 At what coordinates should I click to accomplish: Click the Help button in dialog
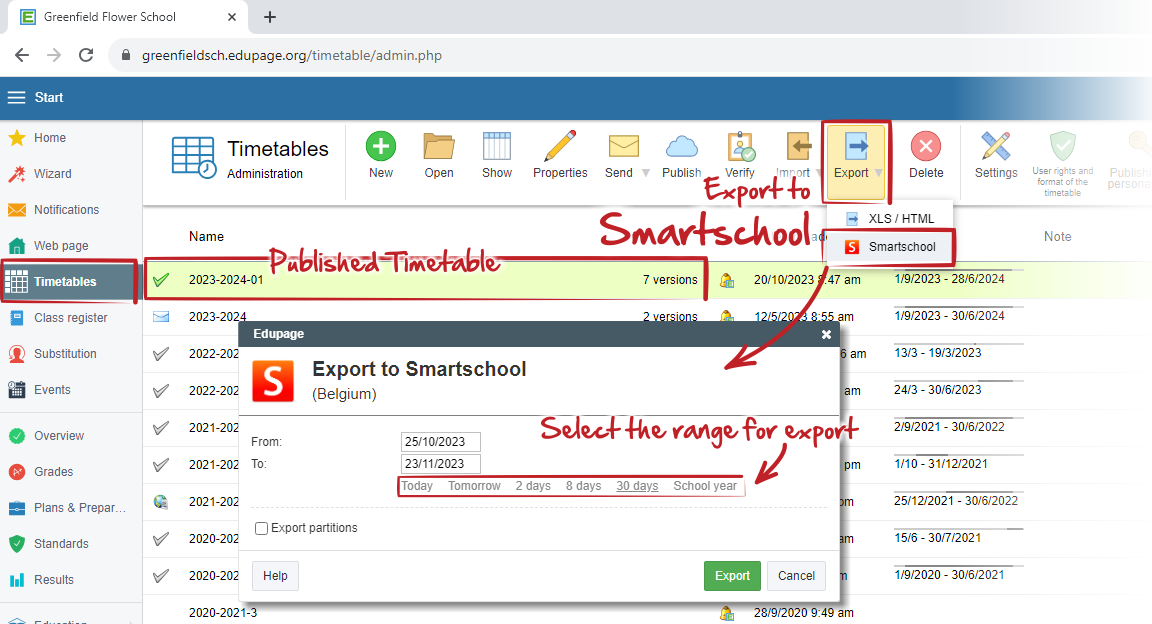pyautogui.click(x=275, y=575)
